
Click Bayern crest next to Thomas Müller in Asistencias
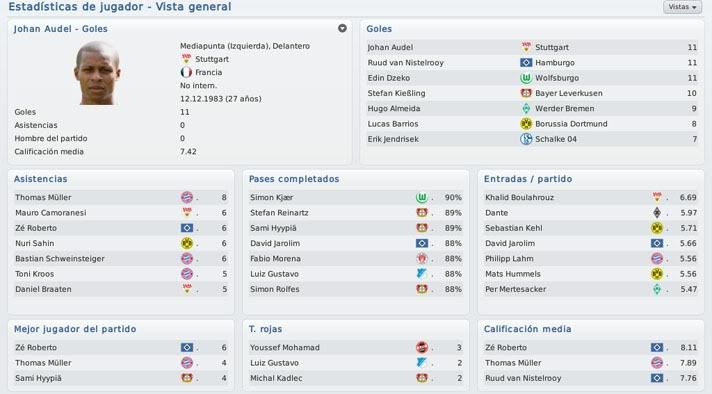[x=187, y=197]
